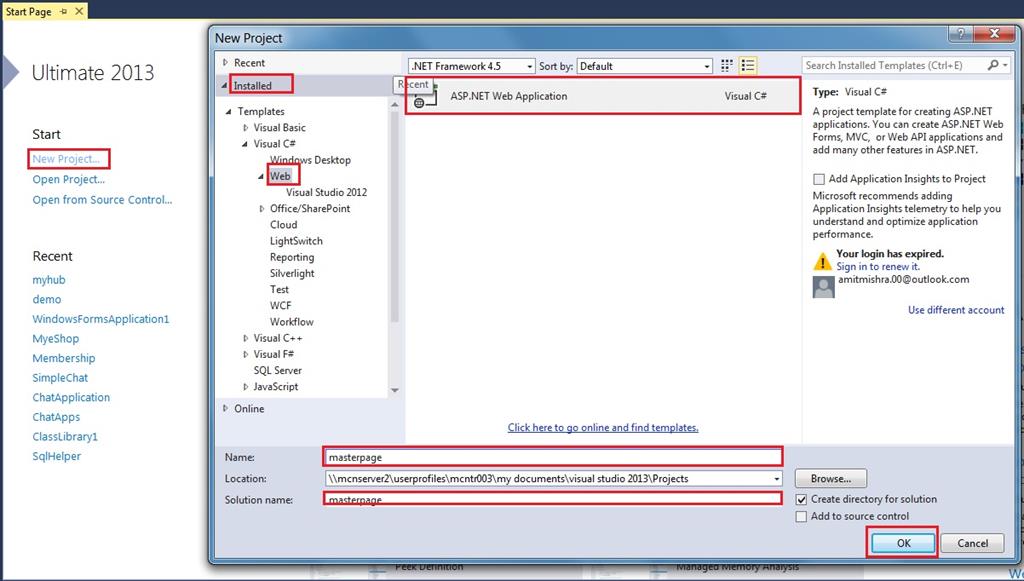This screenshot has height=581, width=1024.
Task: Open recent project ChatApps
Action: [x=56, y=417]
